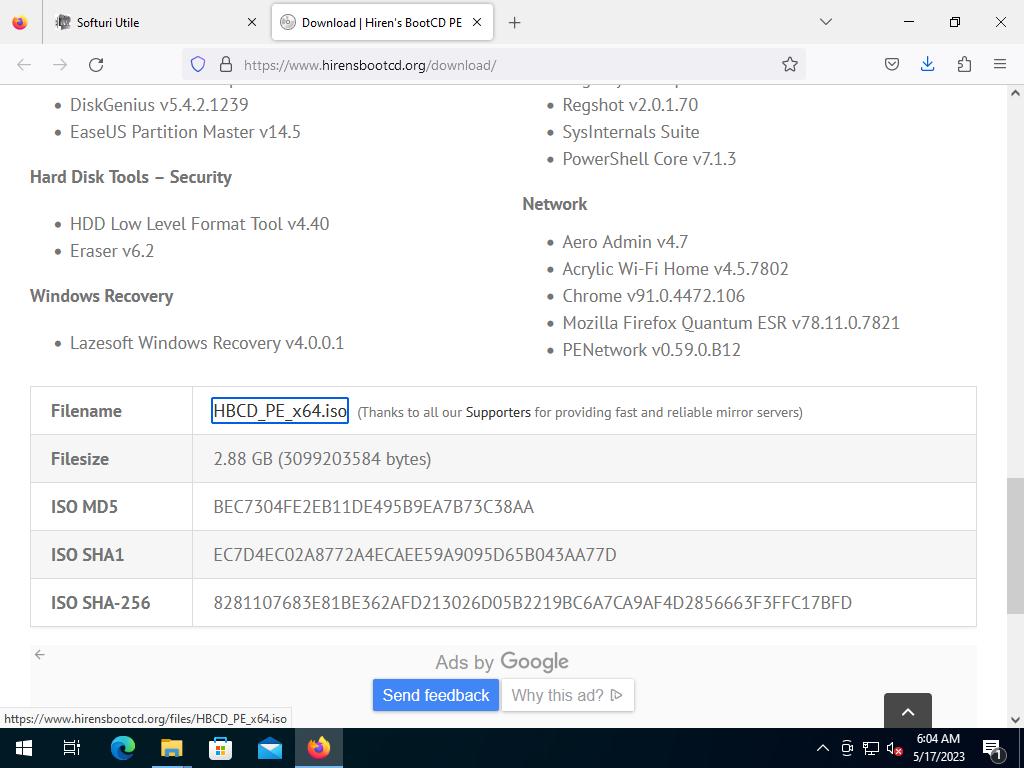Close the Hiren's BootCD PE tab
The width and height of the screenshot is (1024, 768).
point(477,22)
